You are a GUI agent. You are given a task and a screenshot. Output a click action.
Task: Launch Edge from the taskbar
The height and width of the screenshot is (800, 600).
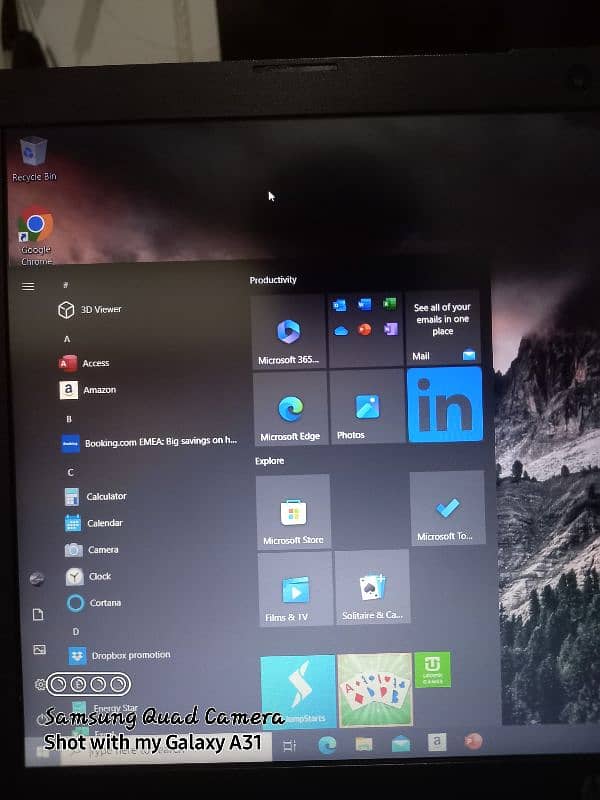tap(327, 745)
